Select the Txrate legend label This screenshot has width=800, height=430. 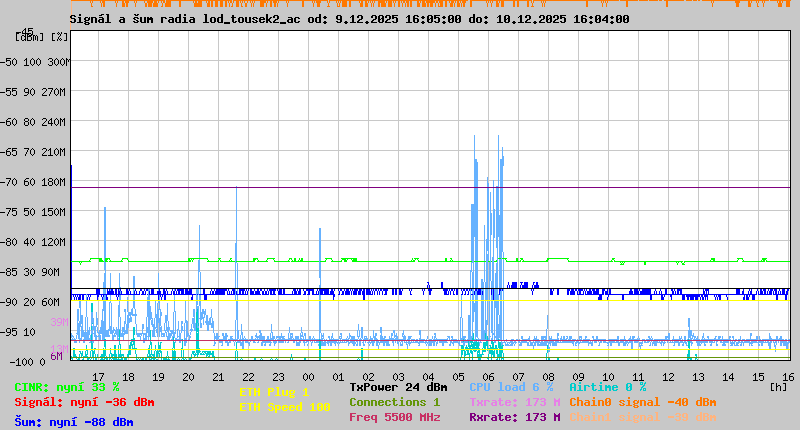pos(514,402)
